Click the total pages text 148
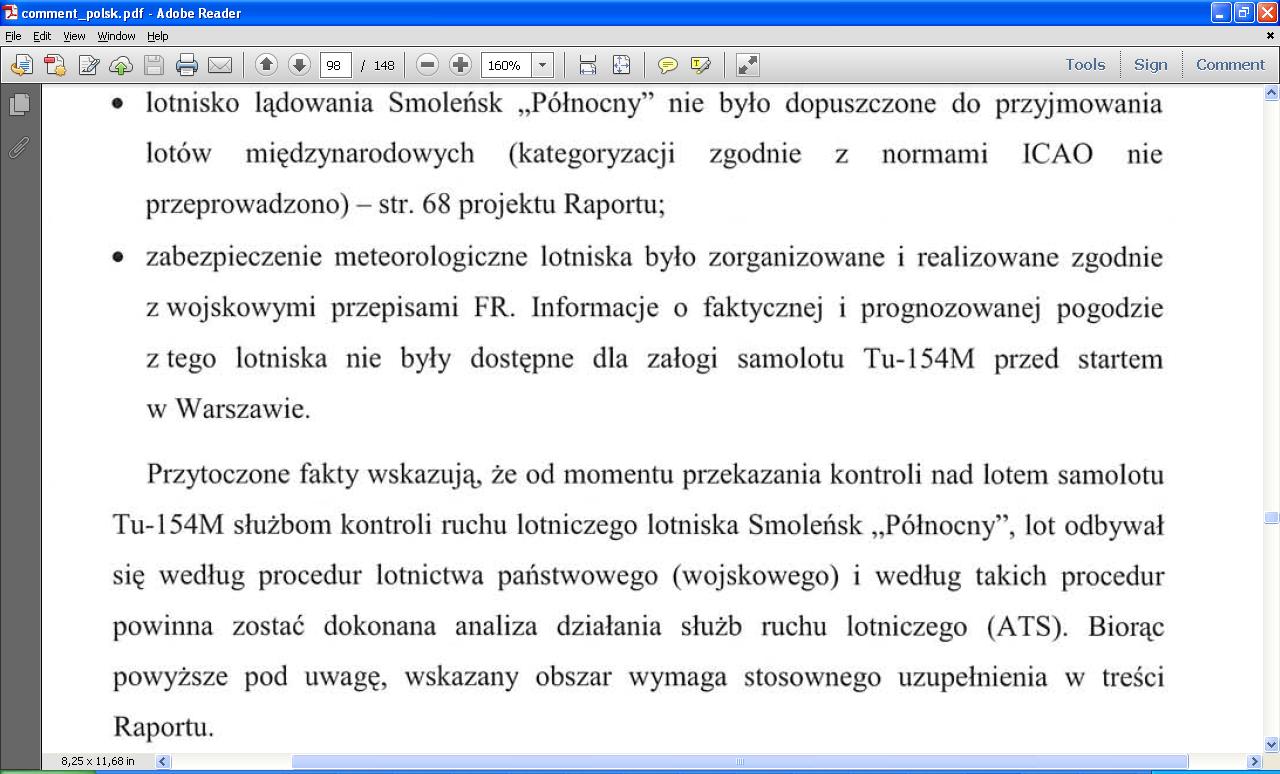 coord(384,65)
